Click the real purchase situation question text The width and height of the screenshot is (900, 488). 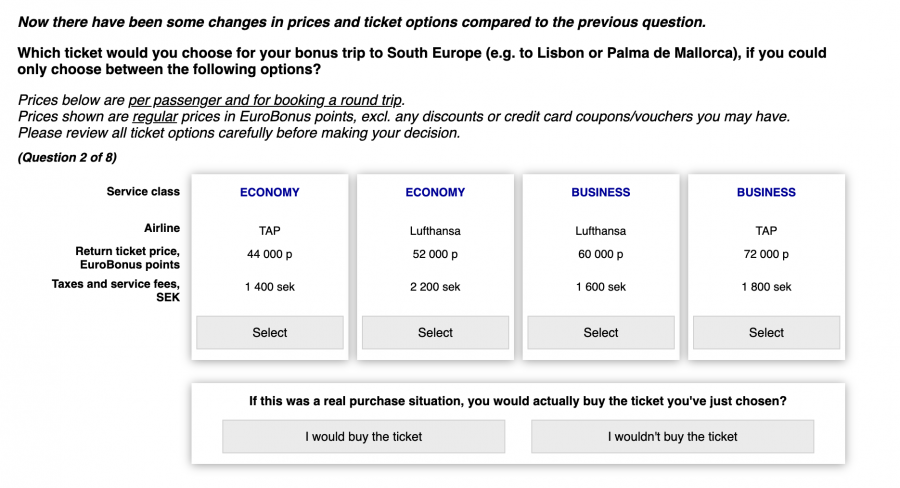pyautogui.click(x=517, y=401)
